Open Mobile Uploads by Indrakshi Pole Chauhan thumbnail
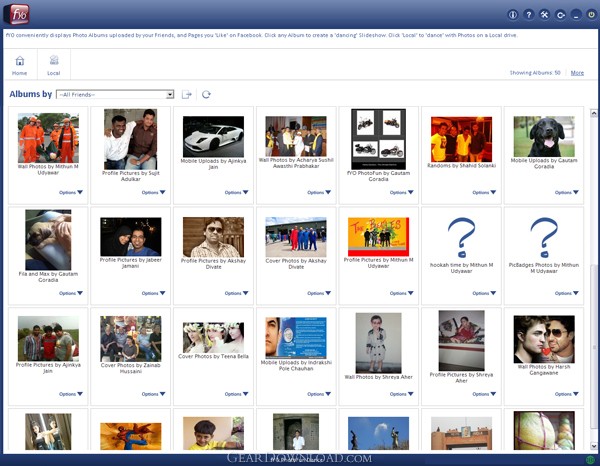This screenshot has width=600, height=466. [296, 337]
